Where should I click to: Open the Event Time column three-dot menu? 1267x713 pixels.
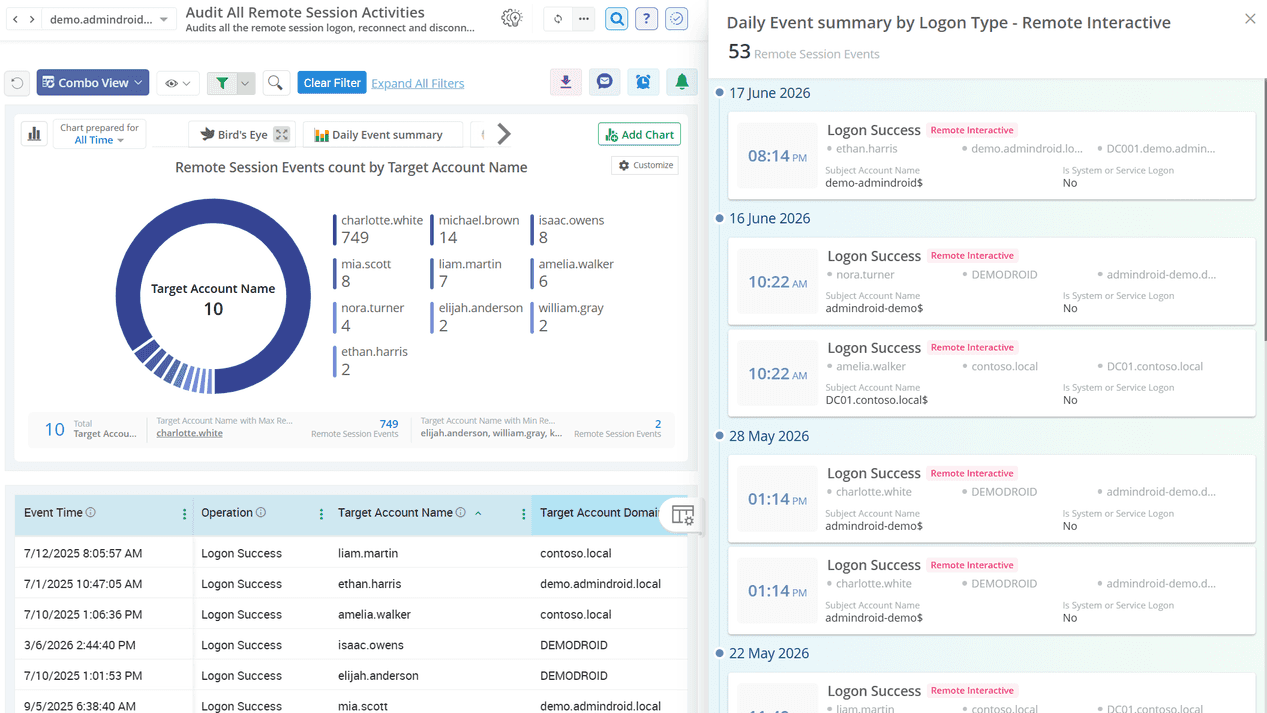point(184,514)
